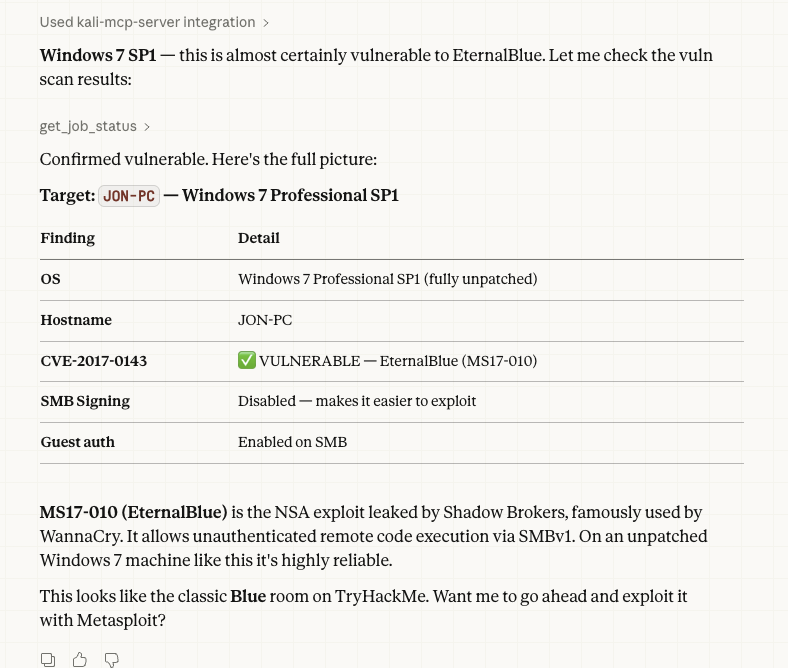The height and width of the screenshot is (668, 788).
Task: Click the Detail column header
Action: coord(259,238)
